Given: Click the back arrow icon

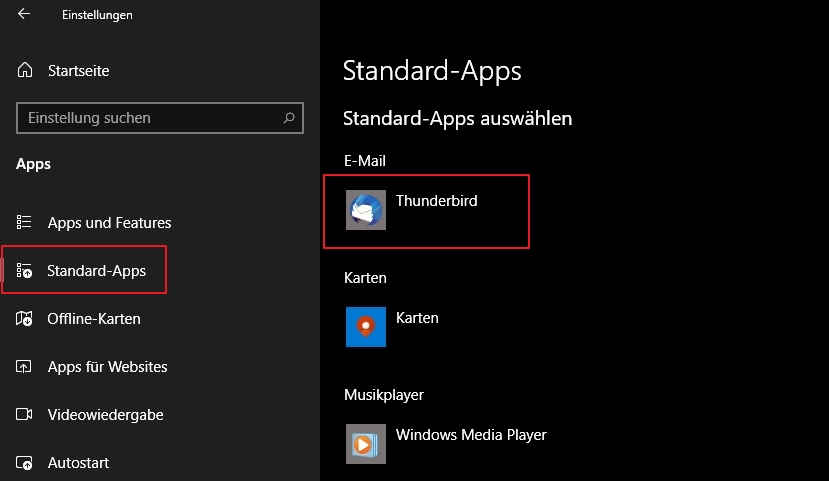Looking at the screenshot, I should 24,15.
